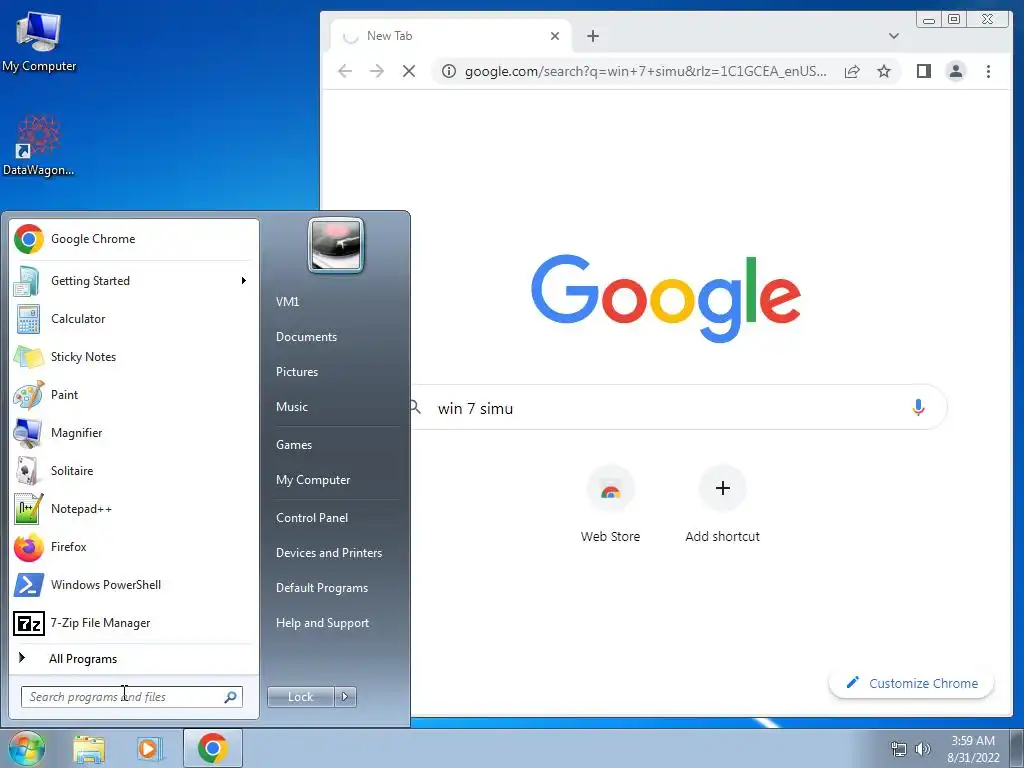
Task: Open 7-Zip File Manager
Action: pos(134,623)
